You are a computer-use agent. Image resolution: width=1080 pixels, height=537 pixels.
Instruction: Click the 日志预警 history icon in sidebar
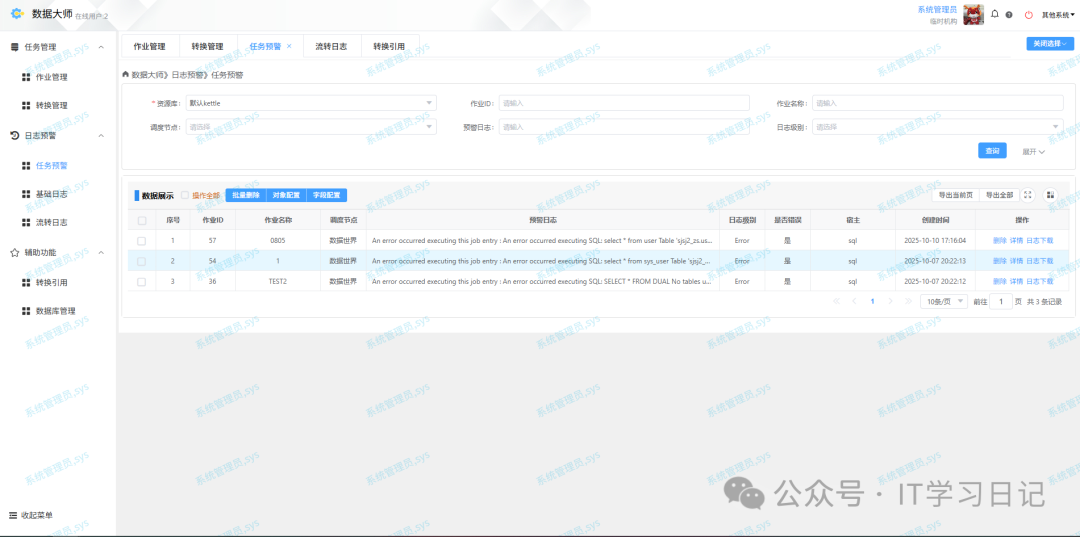click(x=14, y=136)
